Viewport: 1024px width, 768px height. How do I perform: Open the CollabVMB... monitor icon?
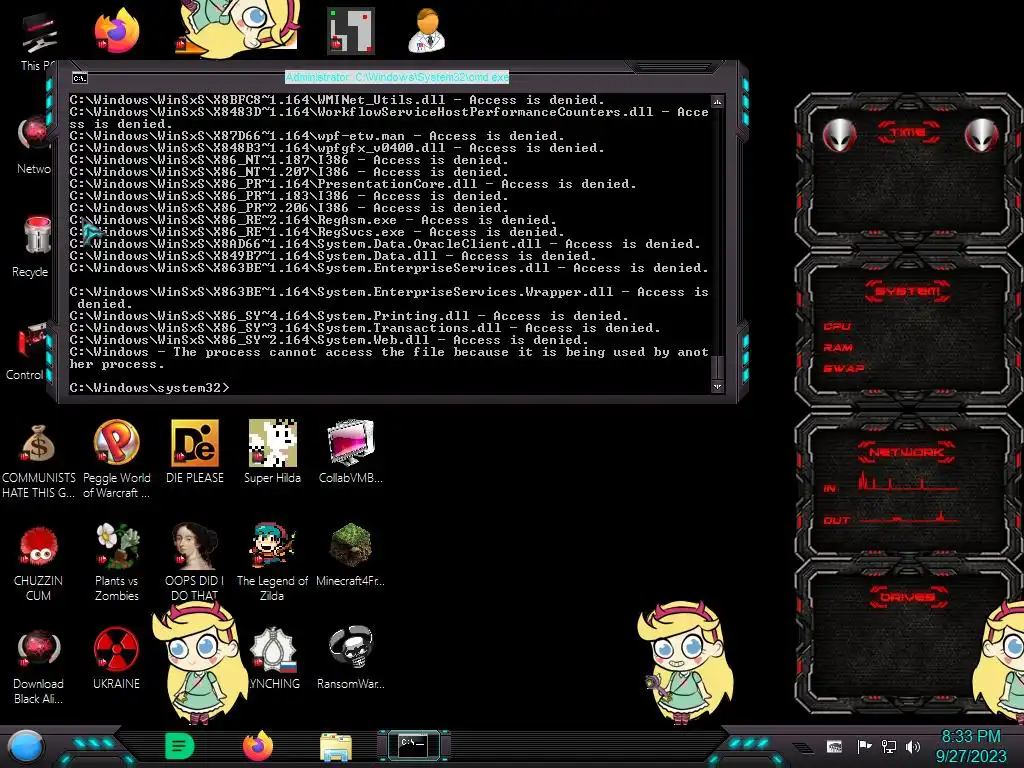pos(351,452)
